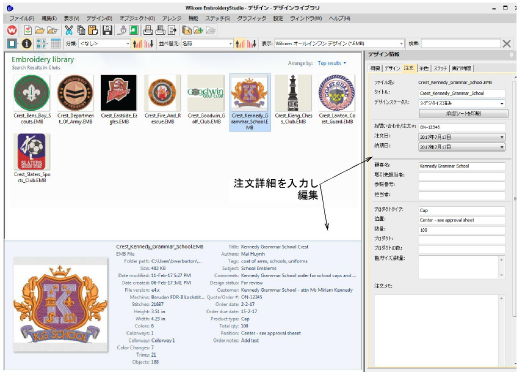The height and width of the screenshot is (372, 517).
Task: Open the 表示 file type filter dropdown
Action: (339, 44)
